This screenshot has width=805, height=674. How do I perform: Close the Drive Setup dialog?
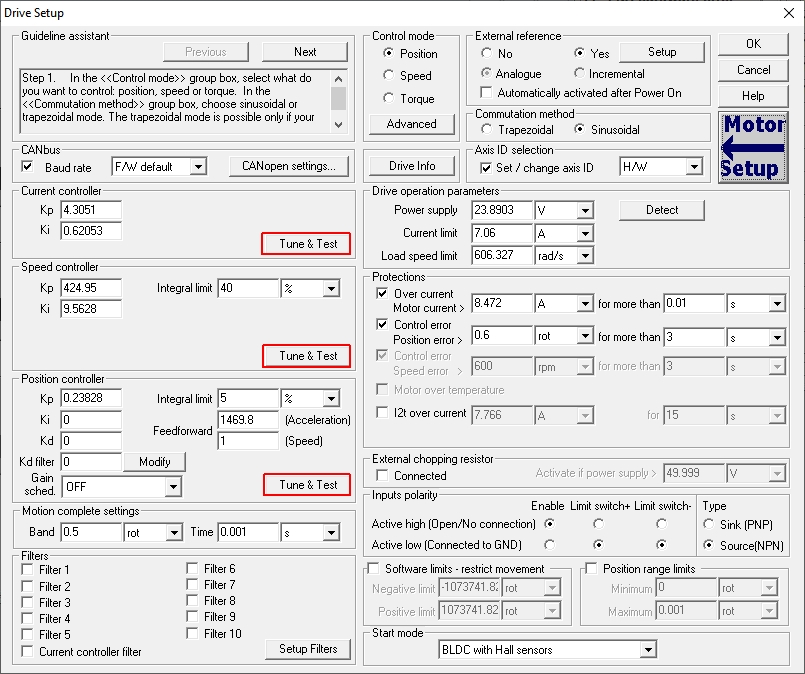tap(789, 13)
